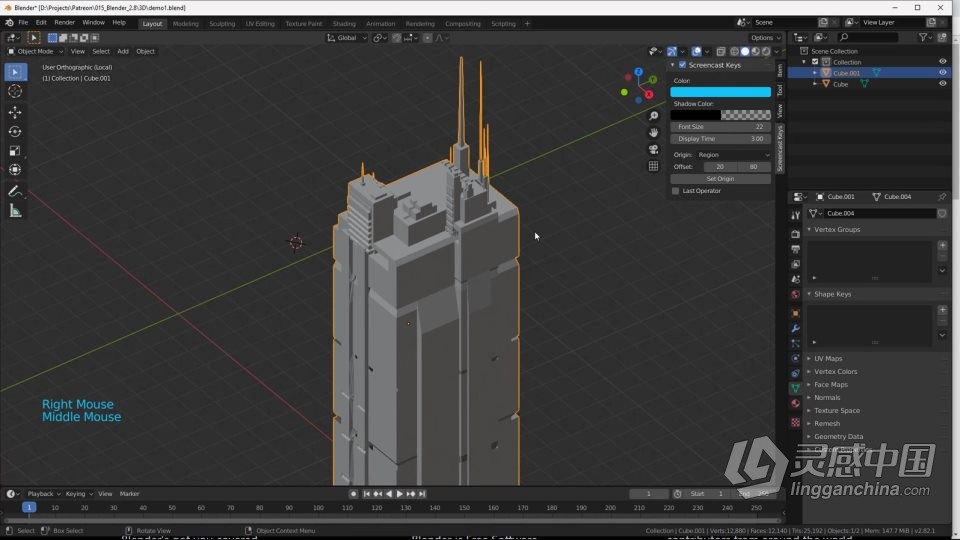Open the View Layer properties tab
Image resolution: width=960 pixels, height=540 pixels.
(795, 264)
